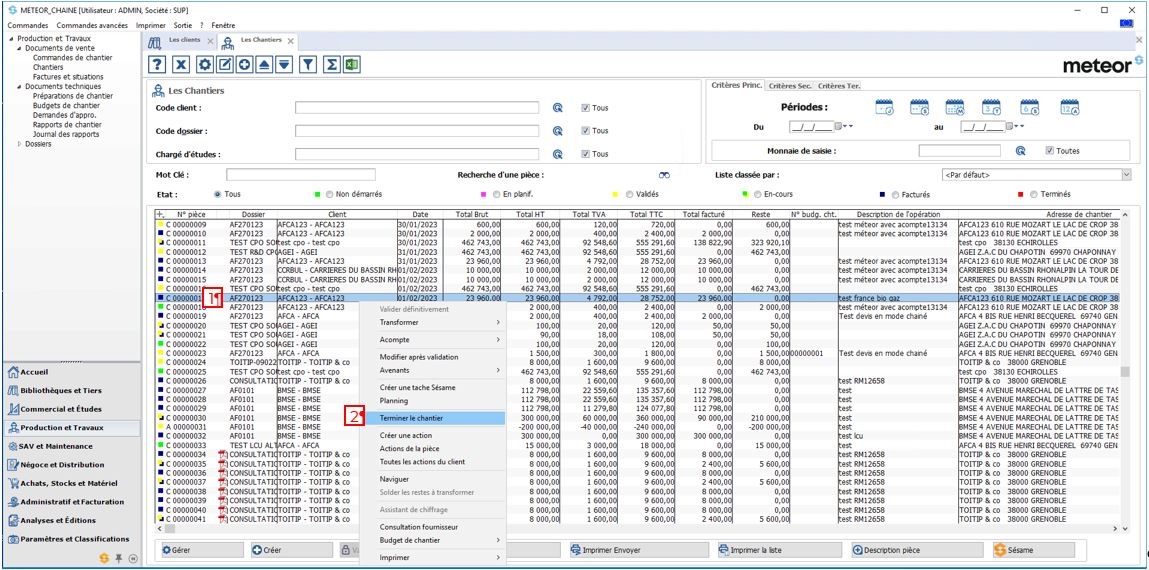Expand the Dossiers tree node
Viewport: 1149px width, 570px height.
point(20,144)
